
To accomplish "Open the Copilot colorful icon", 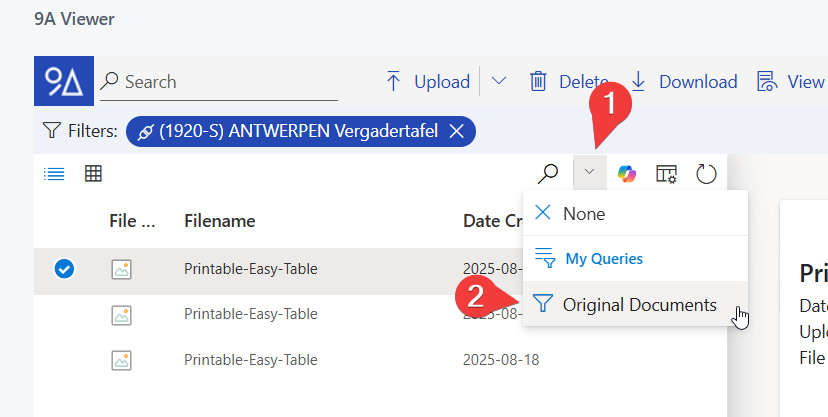I will click(x=627, y=174).
